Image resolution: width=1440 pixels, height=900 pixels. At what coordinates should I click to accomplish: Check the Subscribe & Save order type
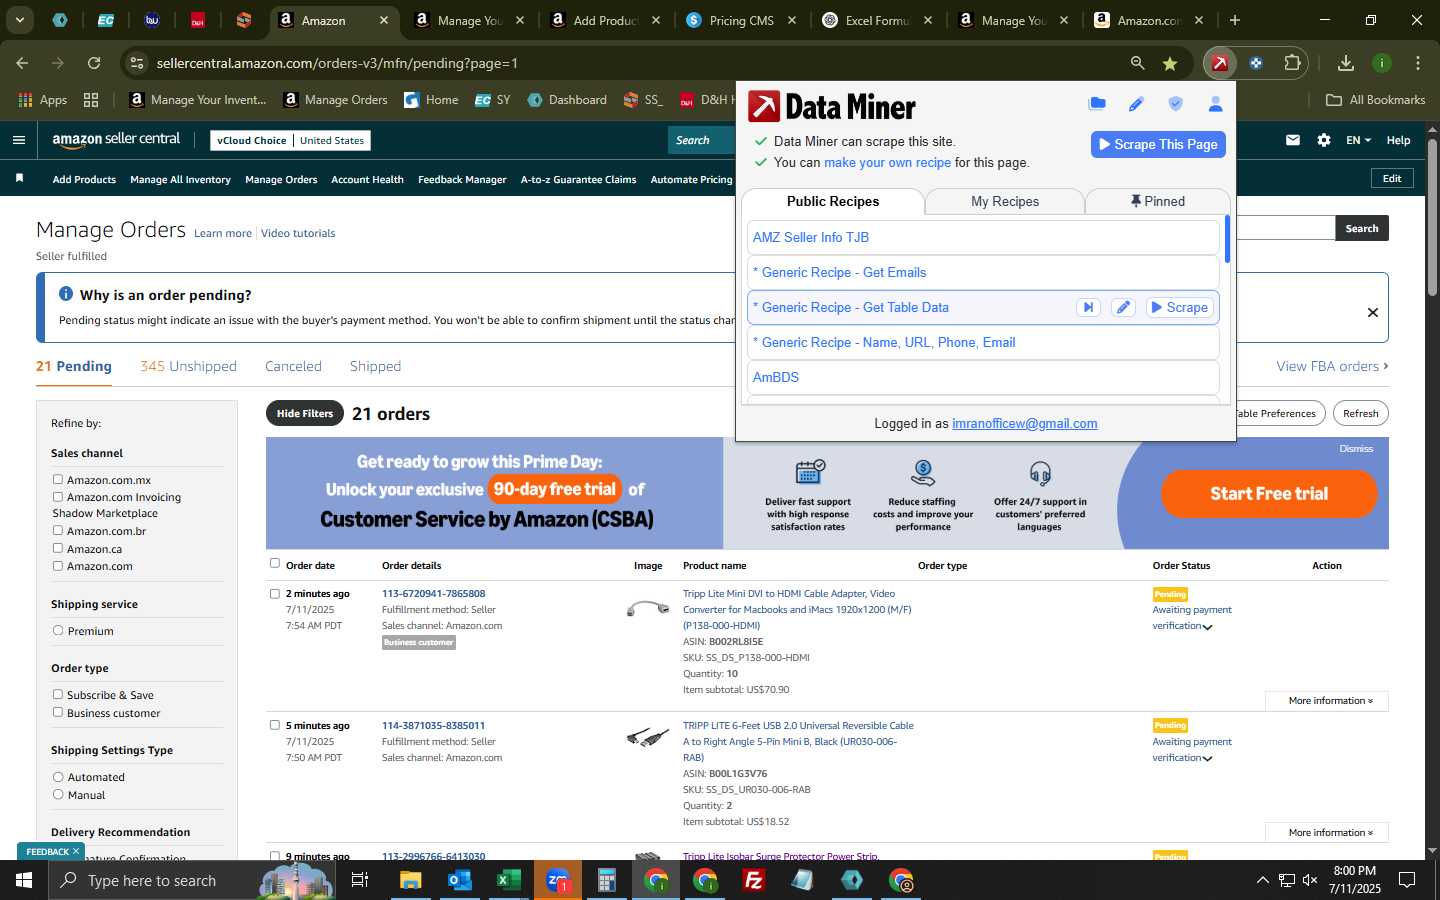[58, 695]
